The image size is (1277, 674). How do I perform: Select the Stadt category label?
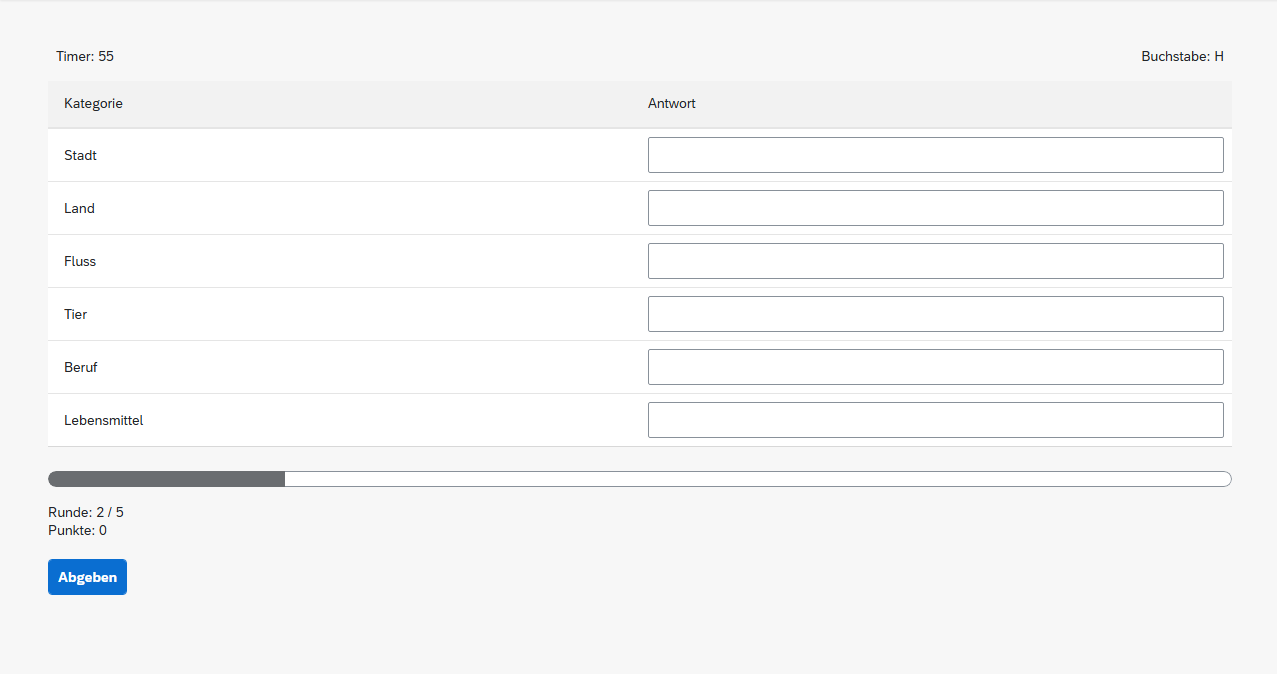[80, 156]
